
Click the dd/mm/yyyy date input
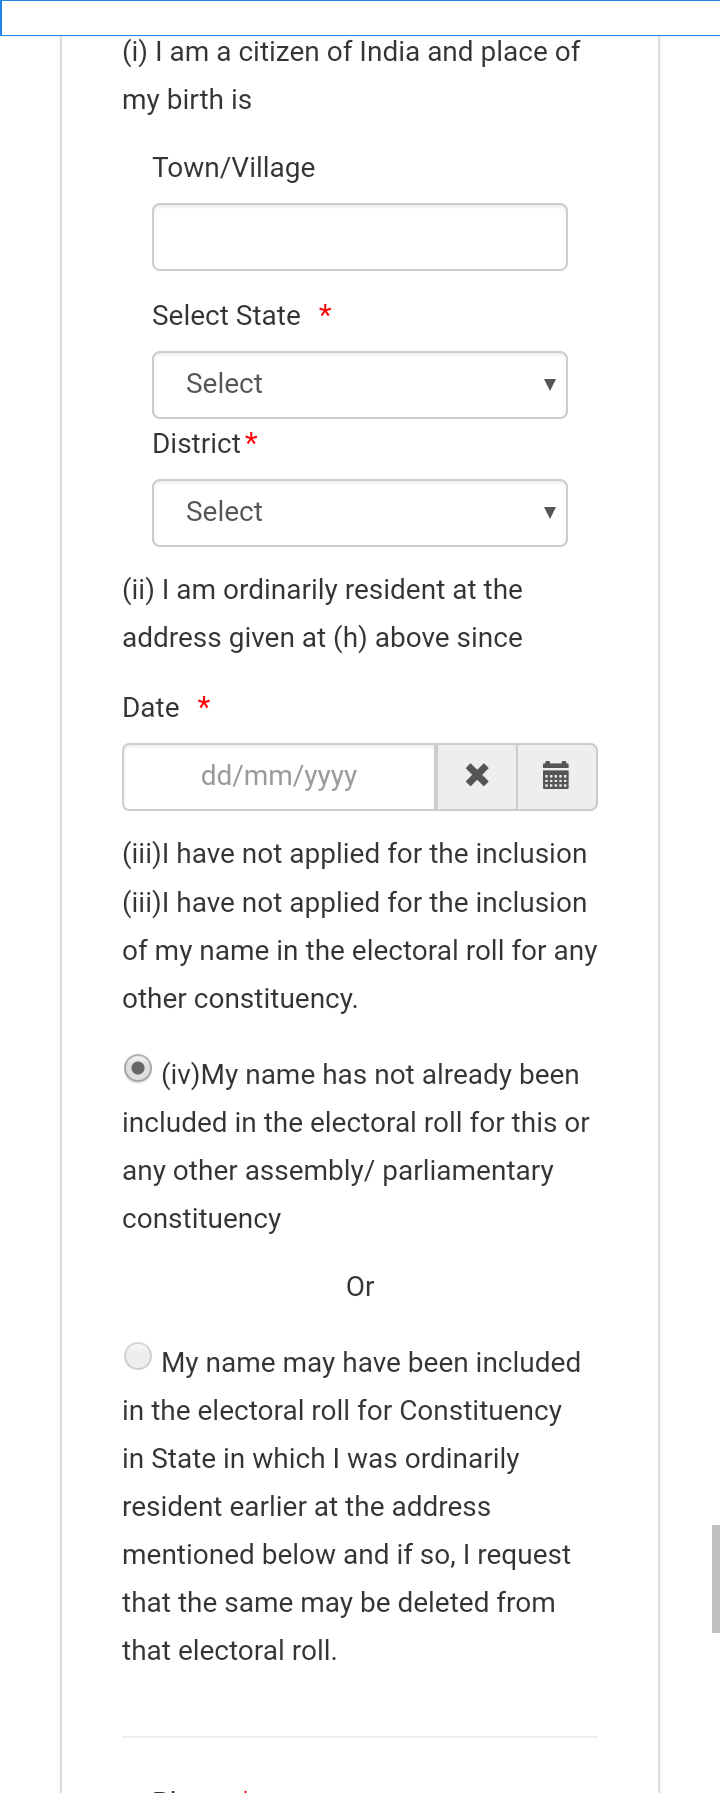click(279, 776)
